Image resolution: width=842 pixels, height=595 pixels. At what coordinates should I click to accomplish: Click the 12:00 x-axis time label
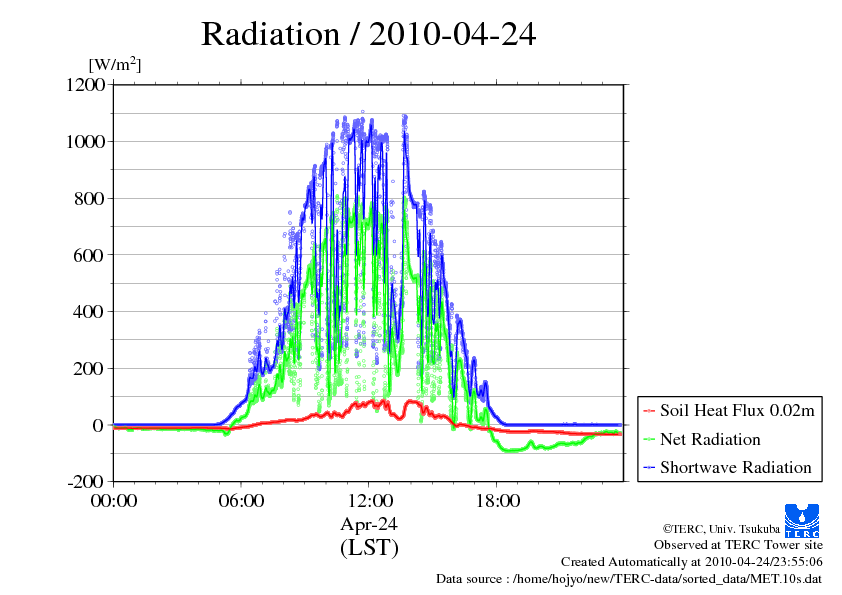coord(369,501)
